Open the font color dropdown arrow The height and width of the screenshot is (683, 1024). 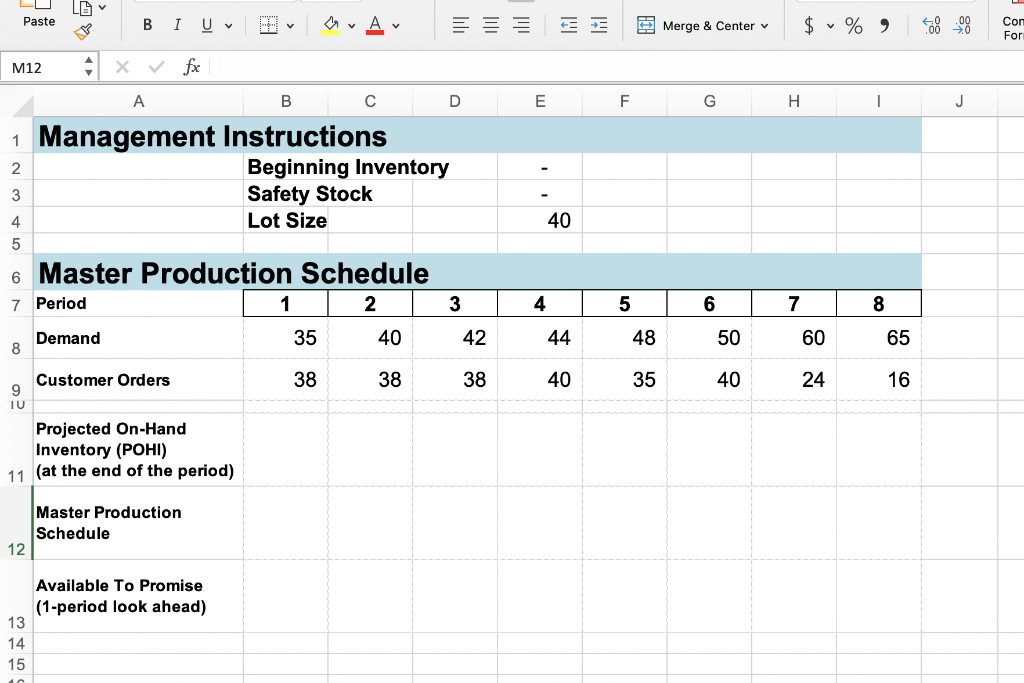396,26
